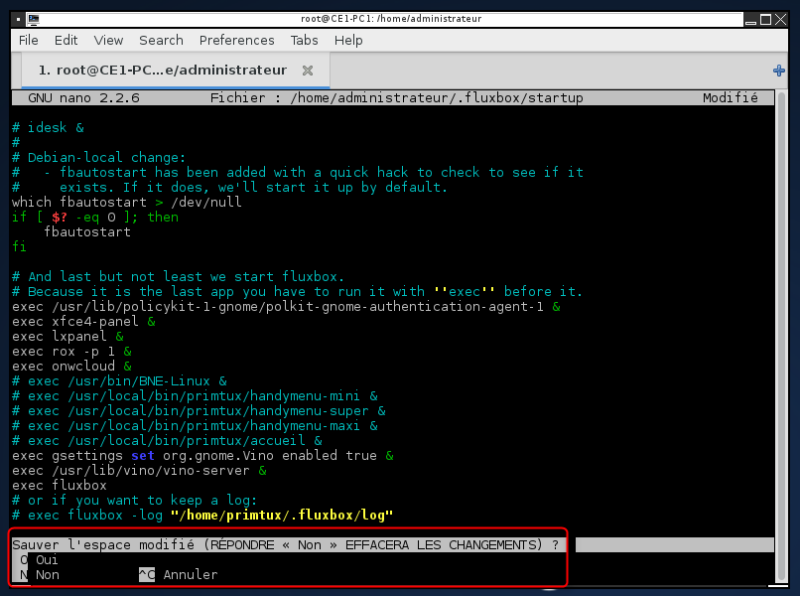Click the gsettings Vino enabled true line
800x596 pixels.
pos(203,456)
